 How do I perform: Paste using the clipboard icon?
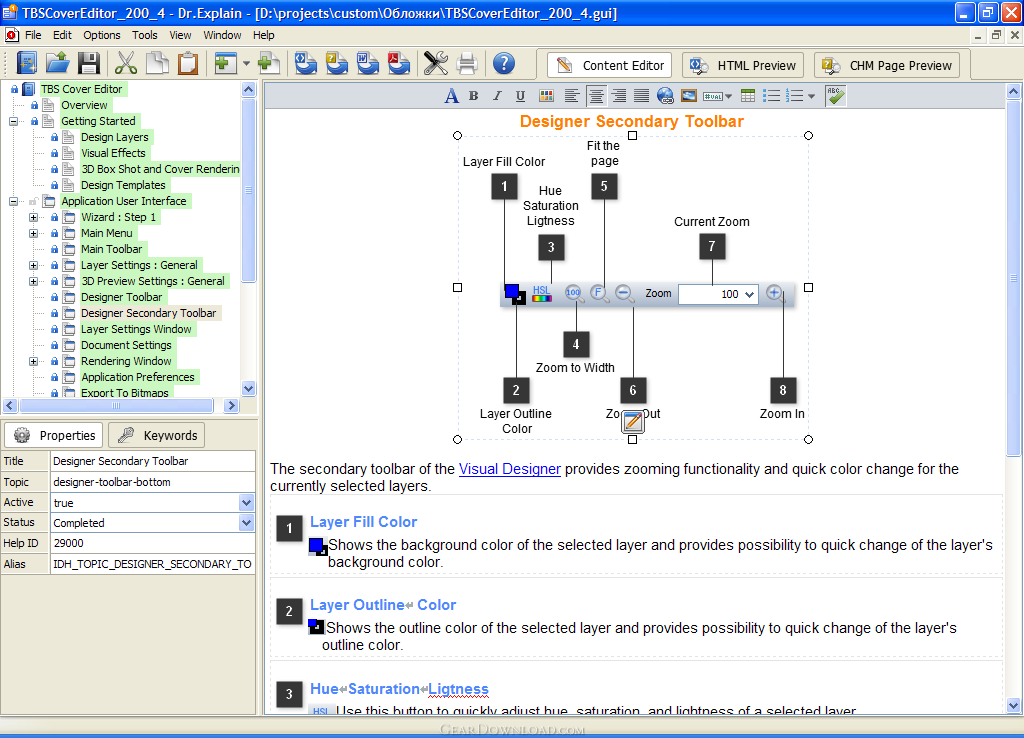click(x=188, y=63)
